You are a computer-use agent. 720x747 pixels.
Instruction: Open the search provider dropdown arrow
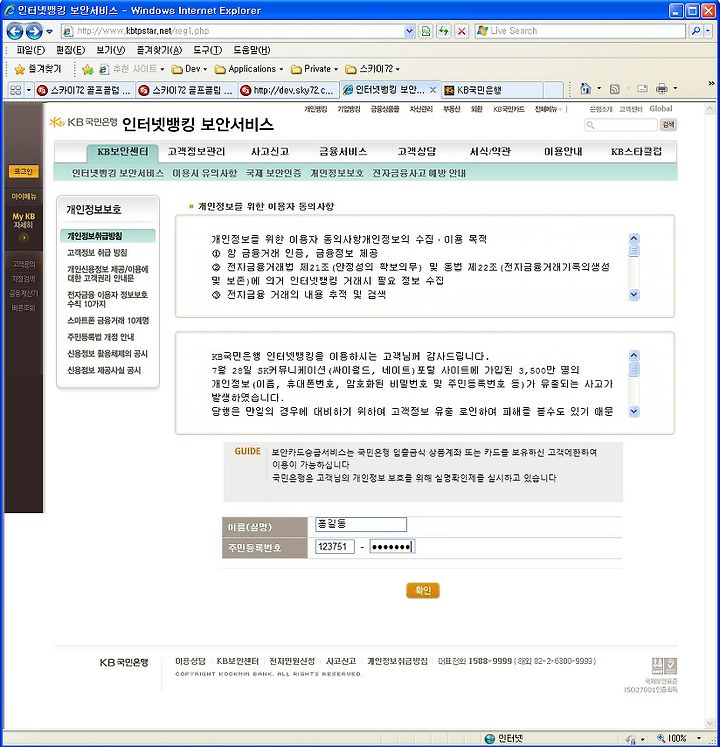point(708,31)
